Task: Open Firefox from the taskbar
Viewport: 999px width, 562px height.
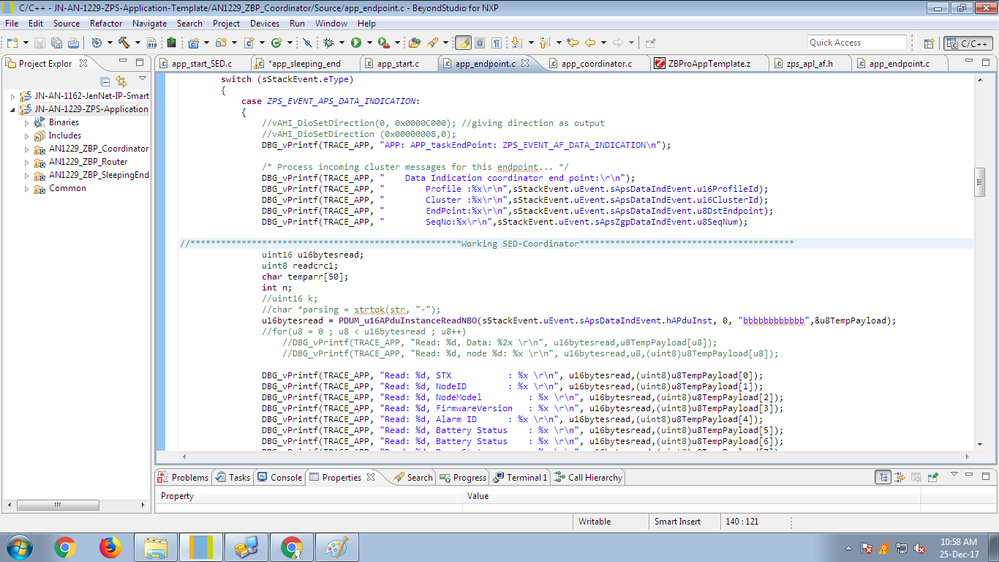Action: [110, 547]
